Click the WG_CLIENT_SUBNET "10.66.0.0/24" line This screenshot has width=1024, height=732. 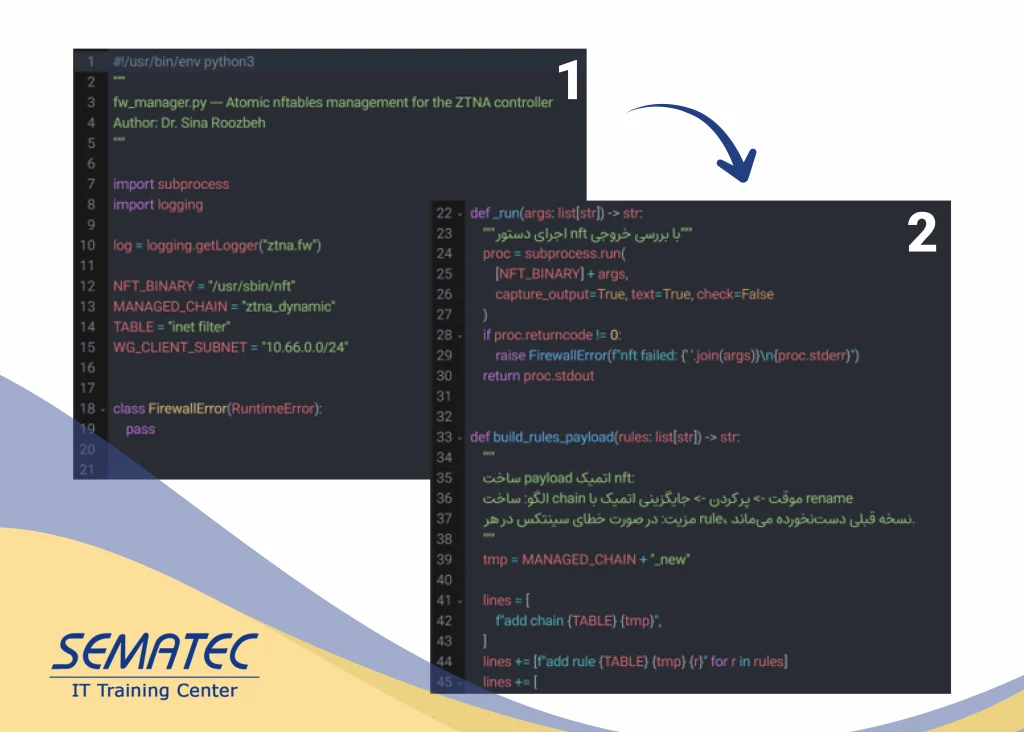point(231,347)
